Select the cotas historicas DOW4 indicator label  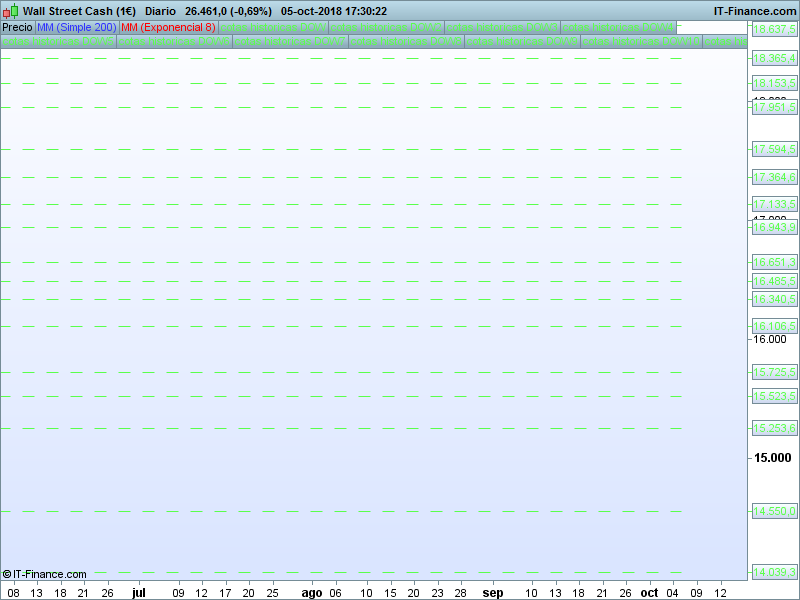click(617, 28)
